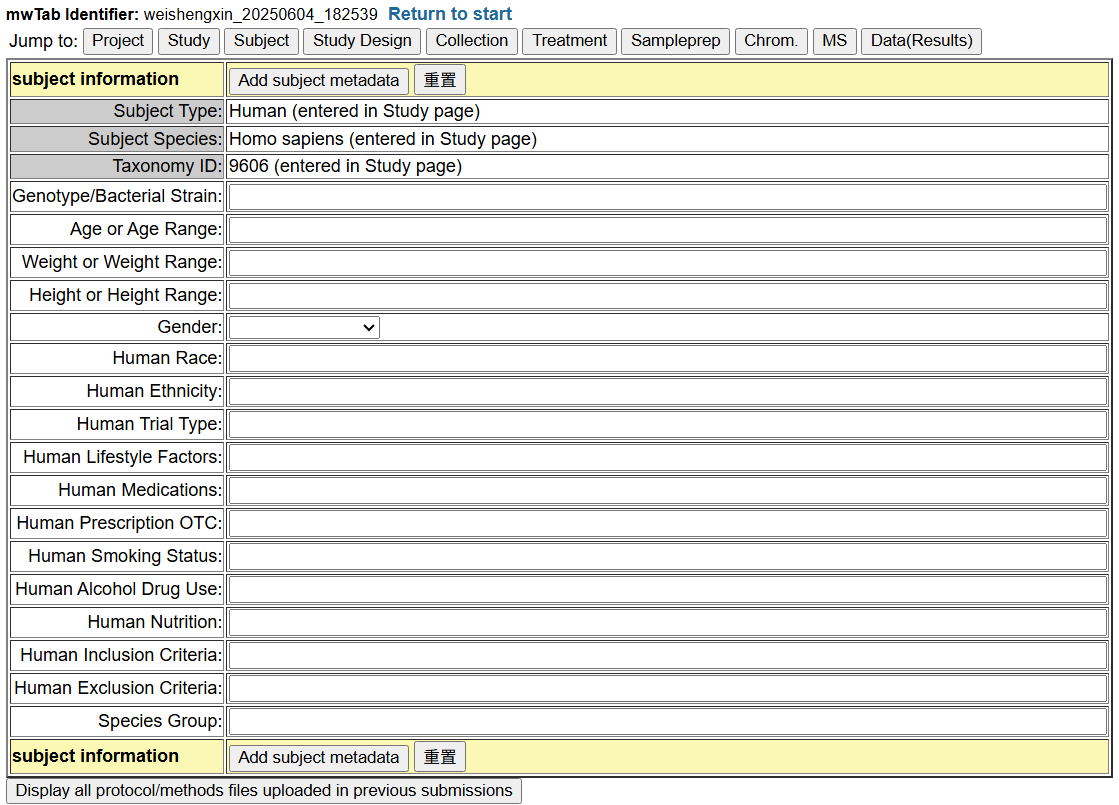Jump to the Project section

[x=118, y=41]
